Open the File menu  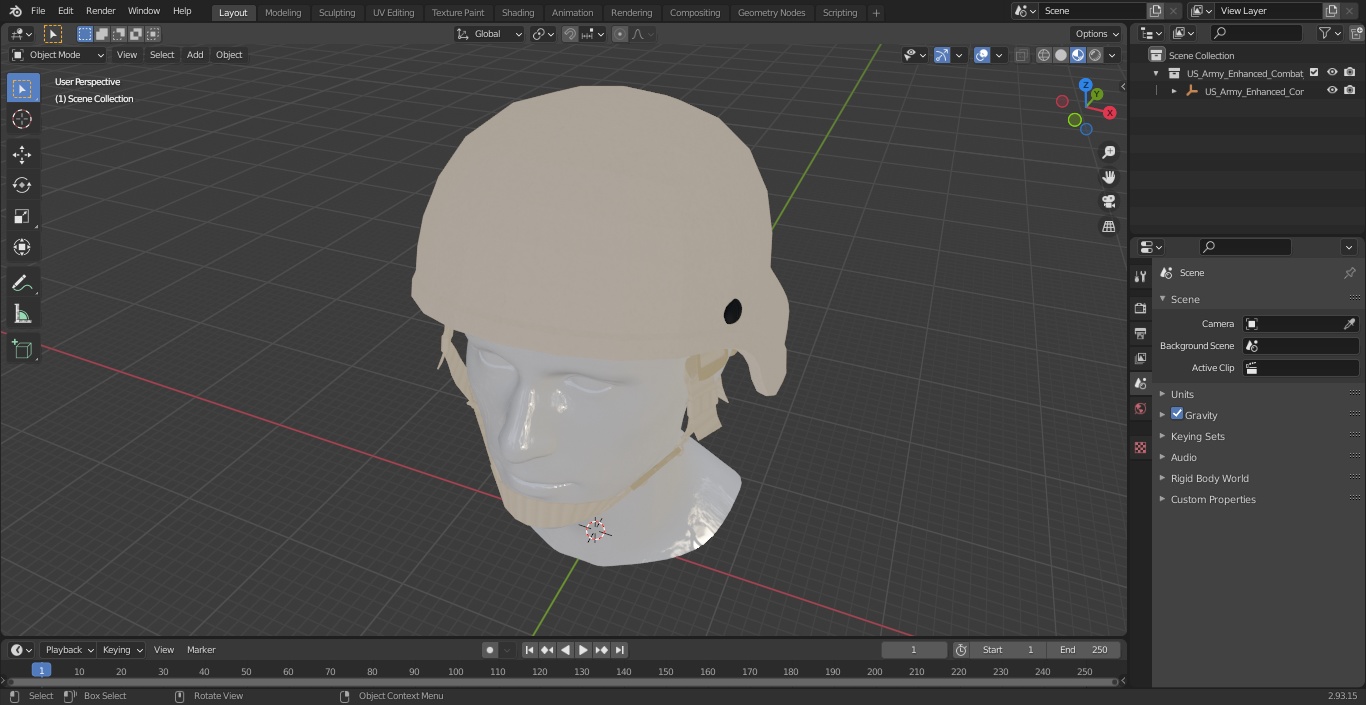[x=38, y=11]
